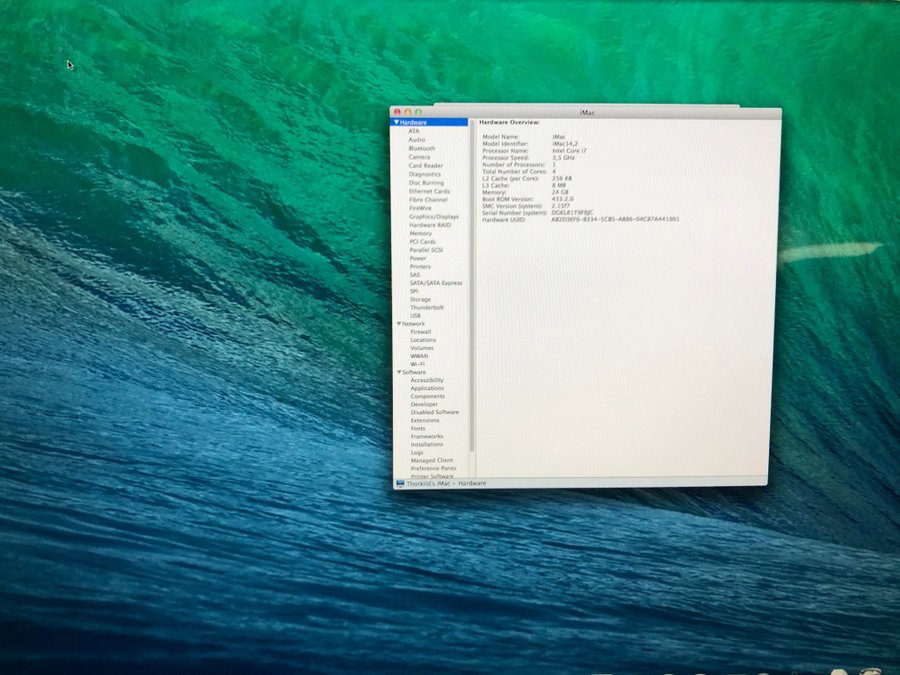
Task: Select Firewall under Network
Action: point(421,332)
